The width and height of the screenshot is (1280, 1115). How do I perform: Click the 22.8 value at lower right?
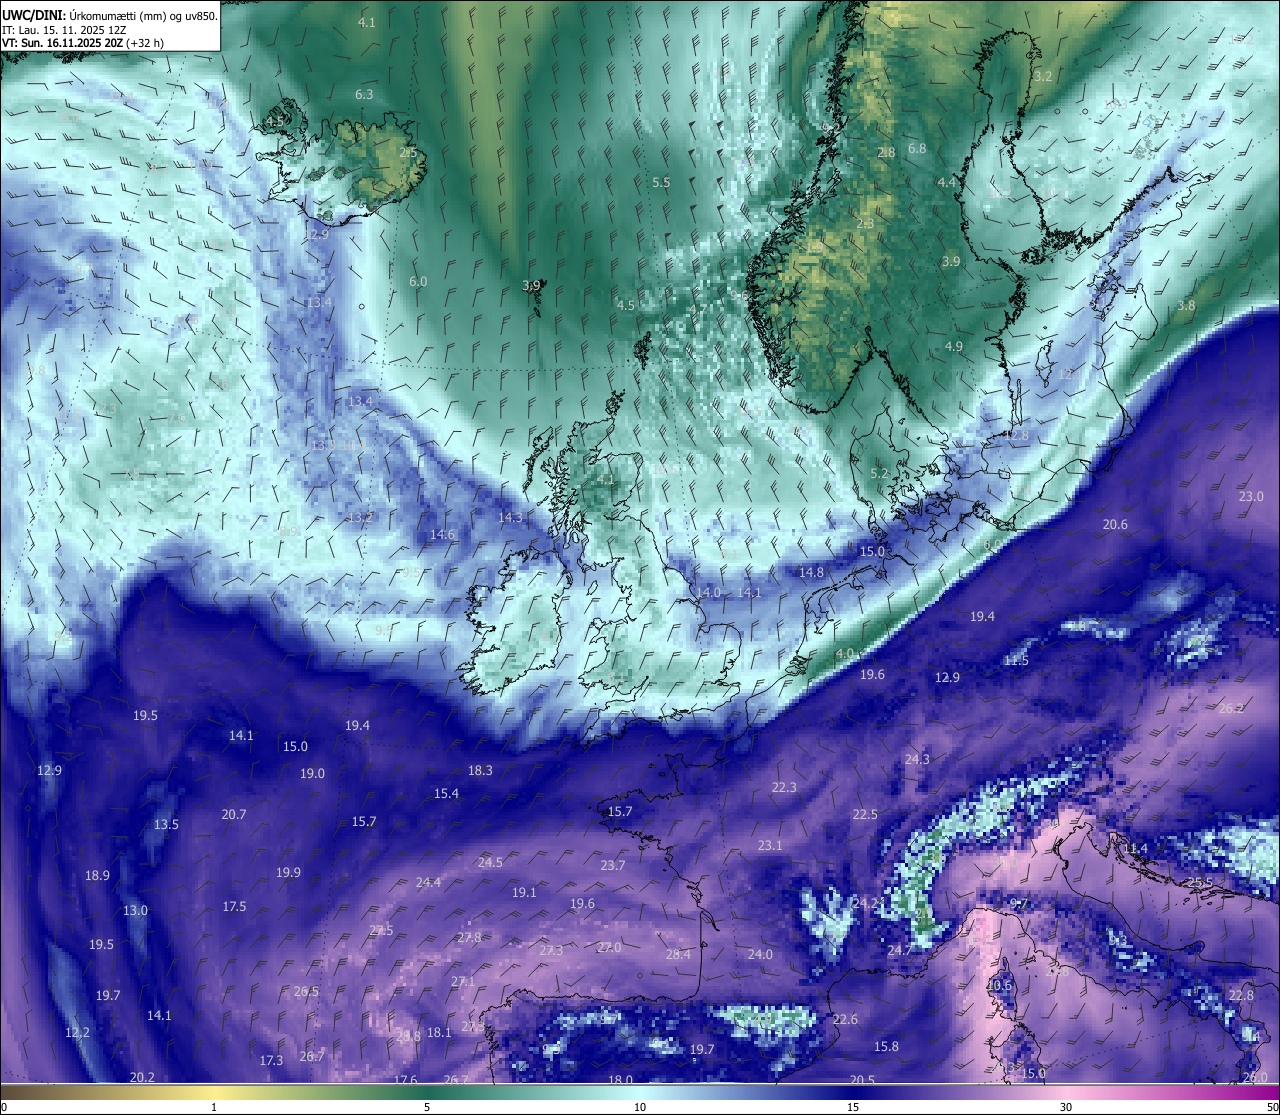[1241, 995]
